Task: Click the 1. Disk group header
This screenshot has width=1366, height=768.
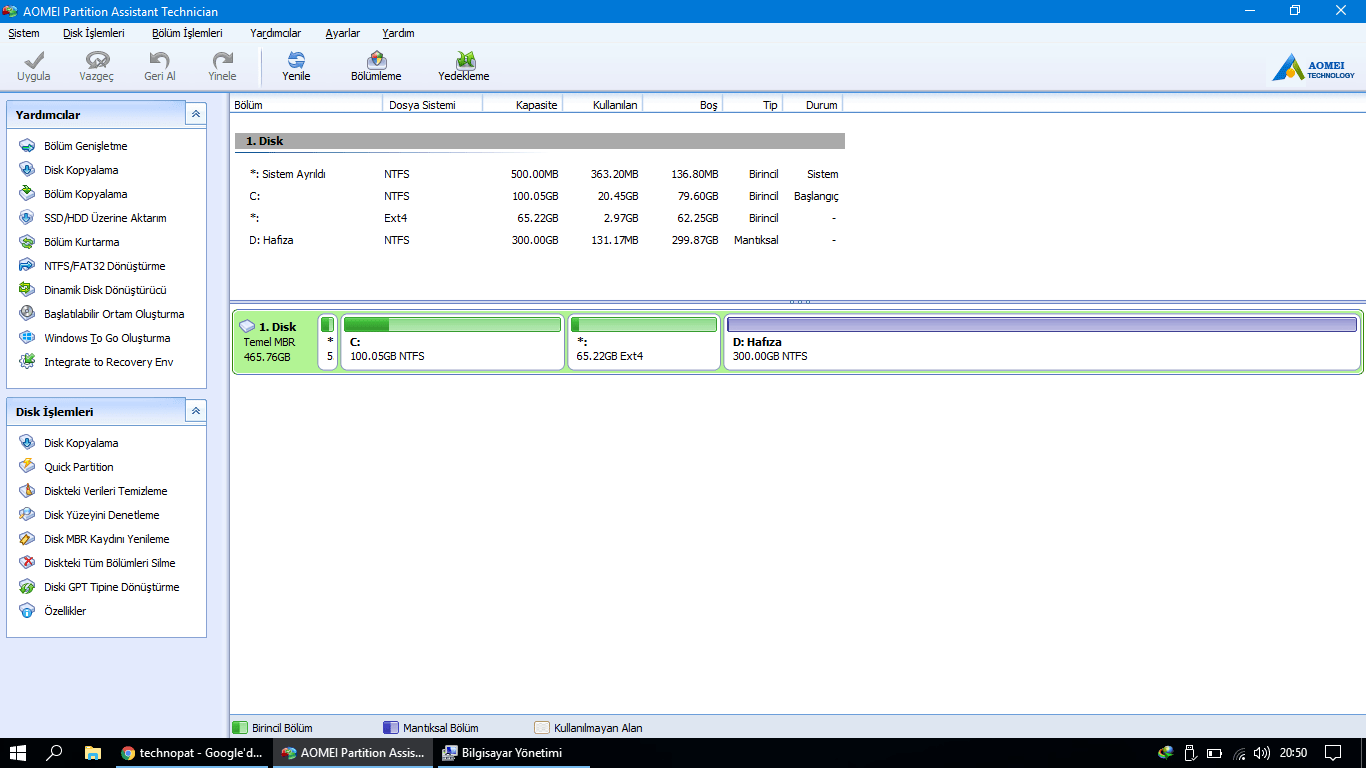Action: (540, 141)
